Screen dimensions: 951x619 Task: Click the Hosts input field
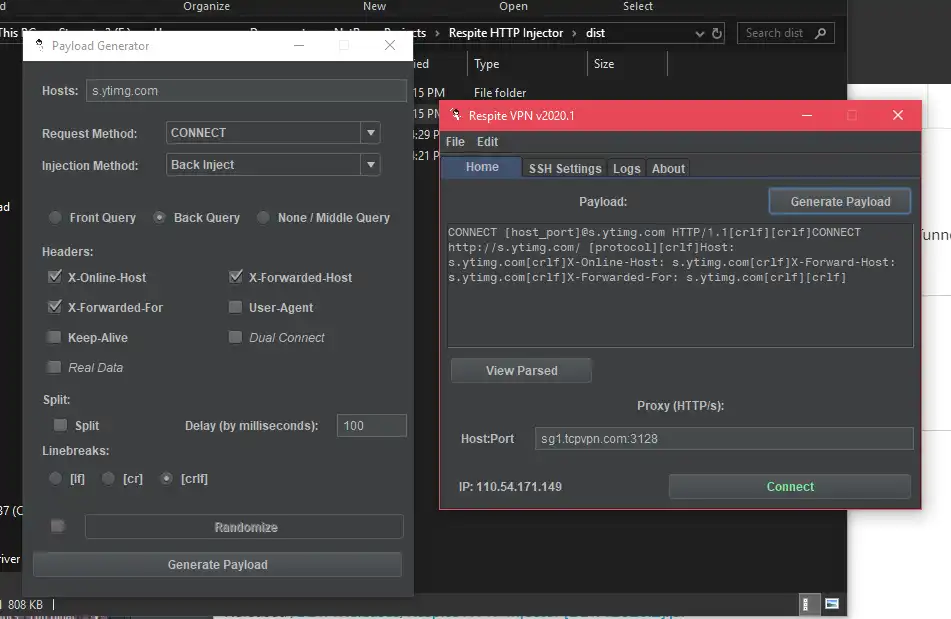click(246, 91)
